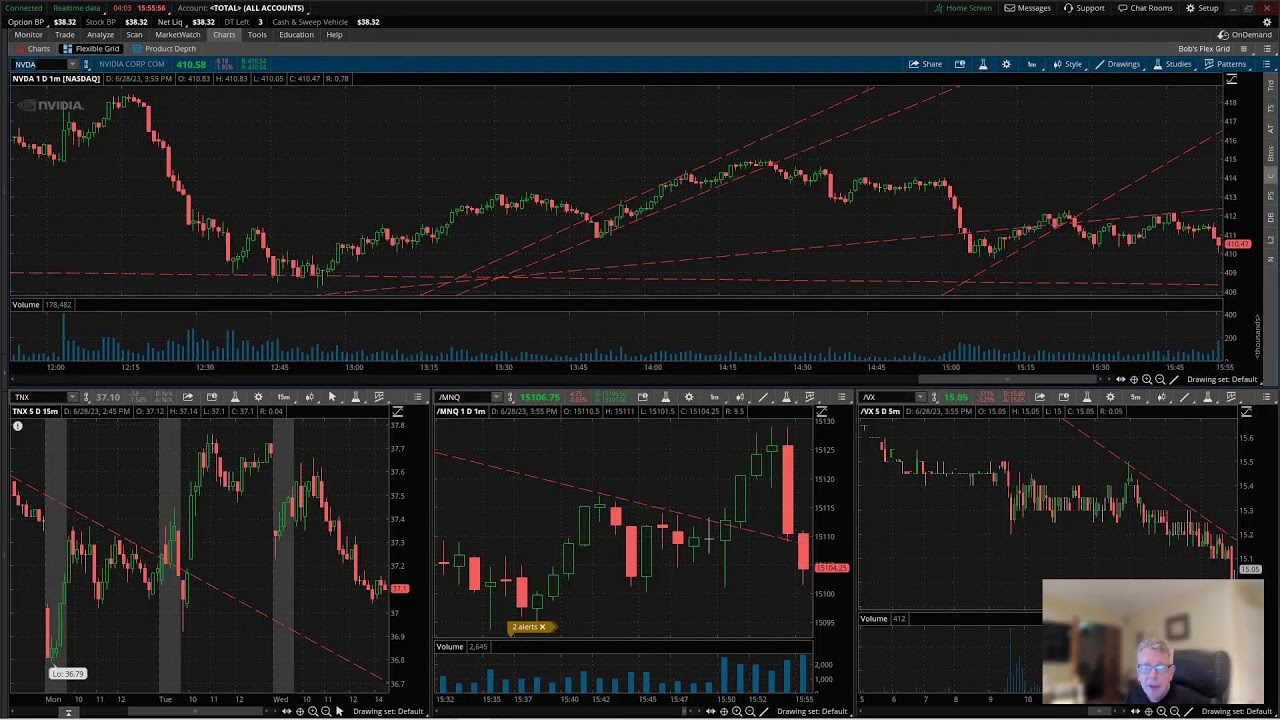Image resolution: width=1280 pixels, height=720 pixels.
Task: Click Lo: 36.79 bubble on TNX chart
Action: point(68,674)
